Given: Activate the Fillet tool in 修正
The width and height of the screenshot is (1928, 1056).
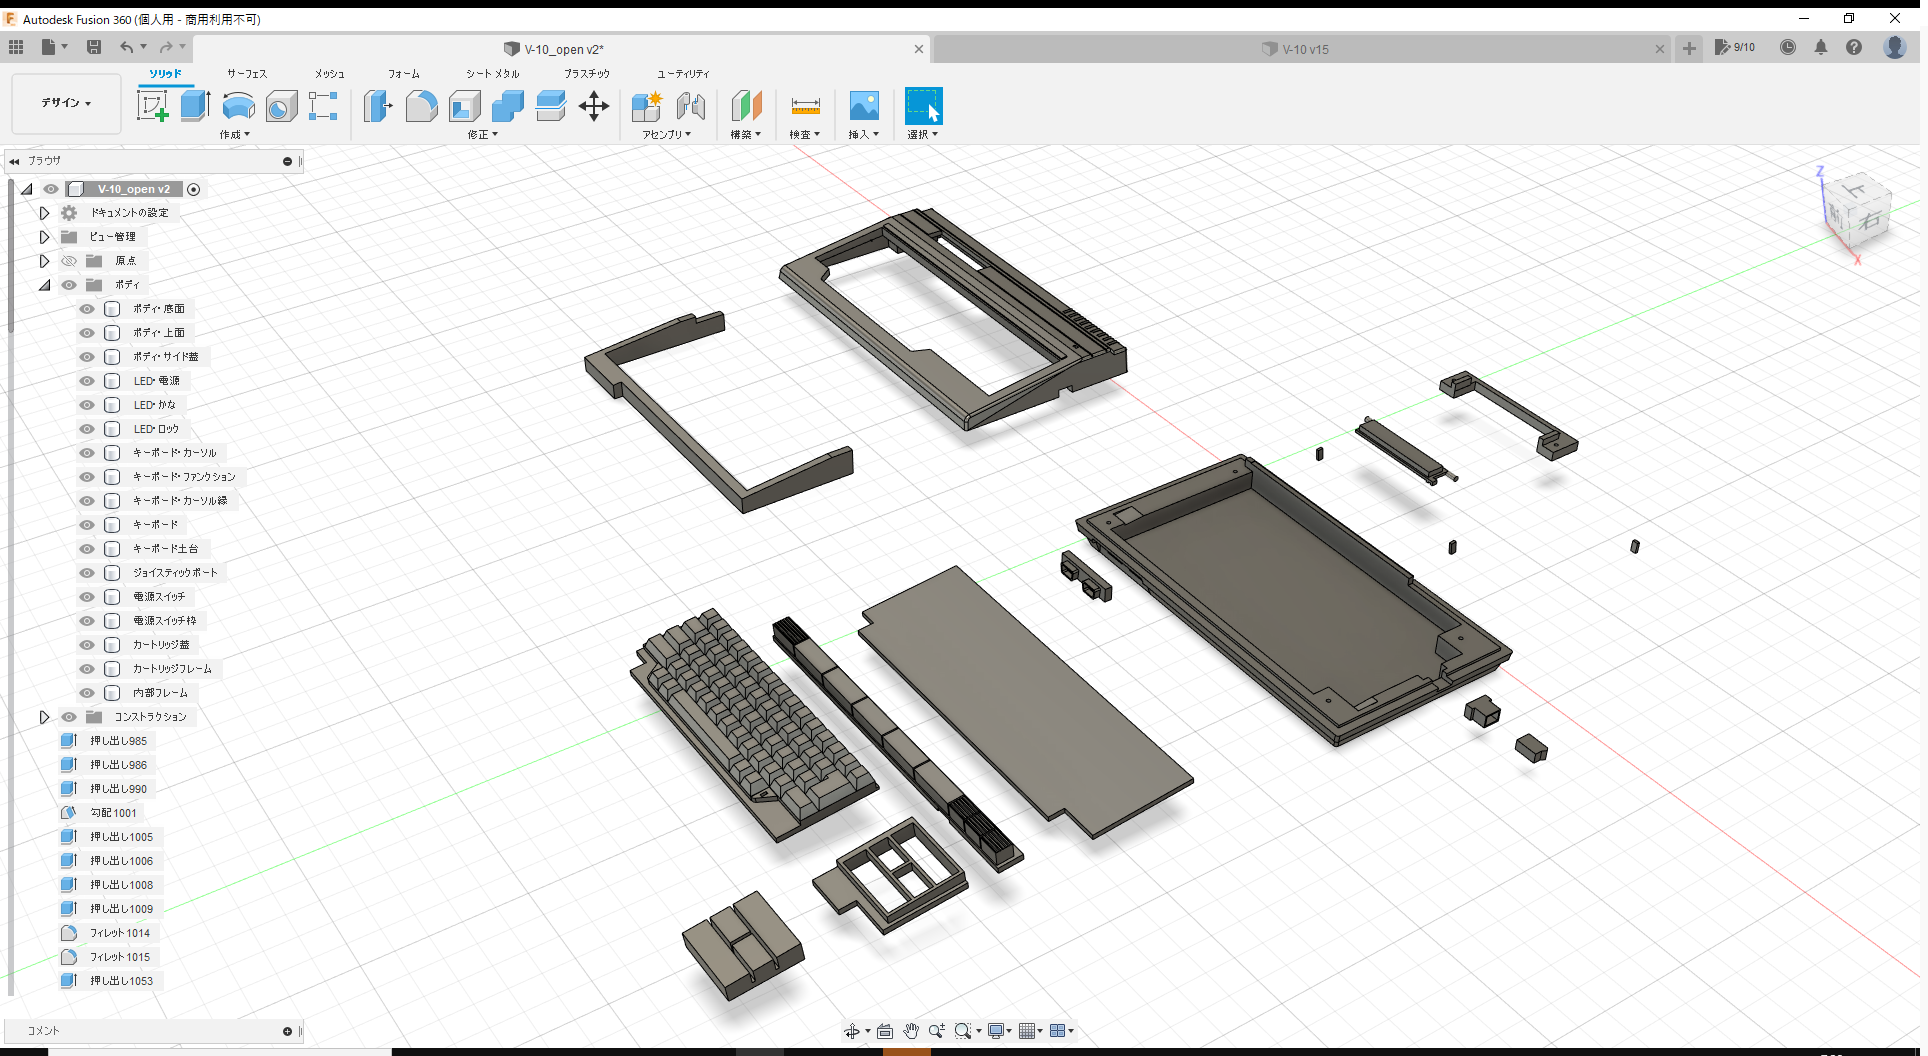Looking at the screenshot, I should (421, 106).
